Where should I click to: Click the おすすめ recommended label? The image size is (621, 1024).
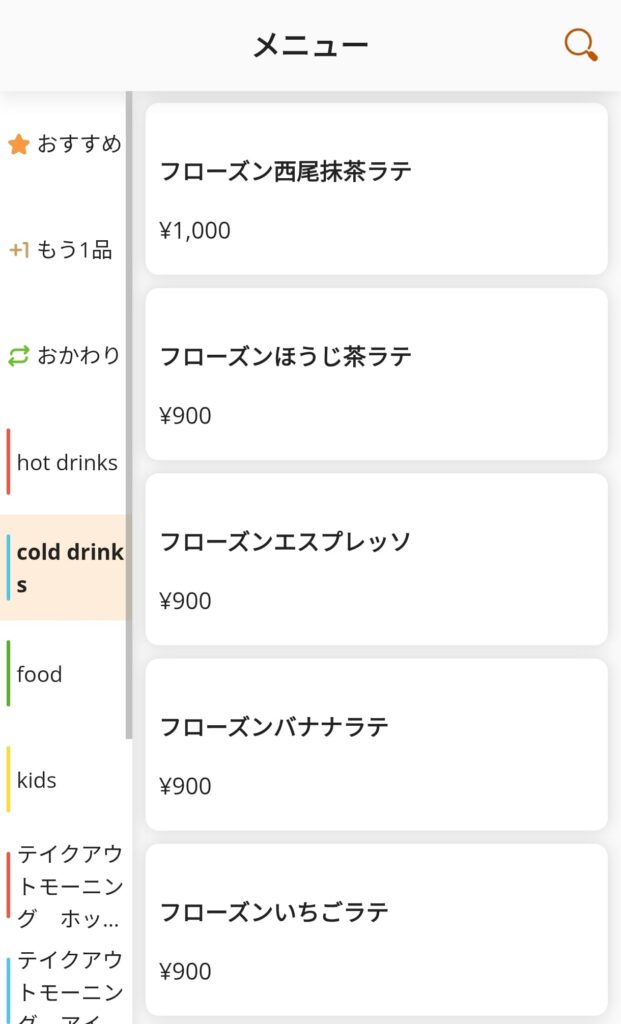(x=79, y=144)
